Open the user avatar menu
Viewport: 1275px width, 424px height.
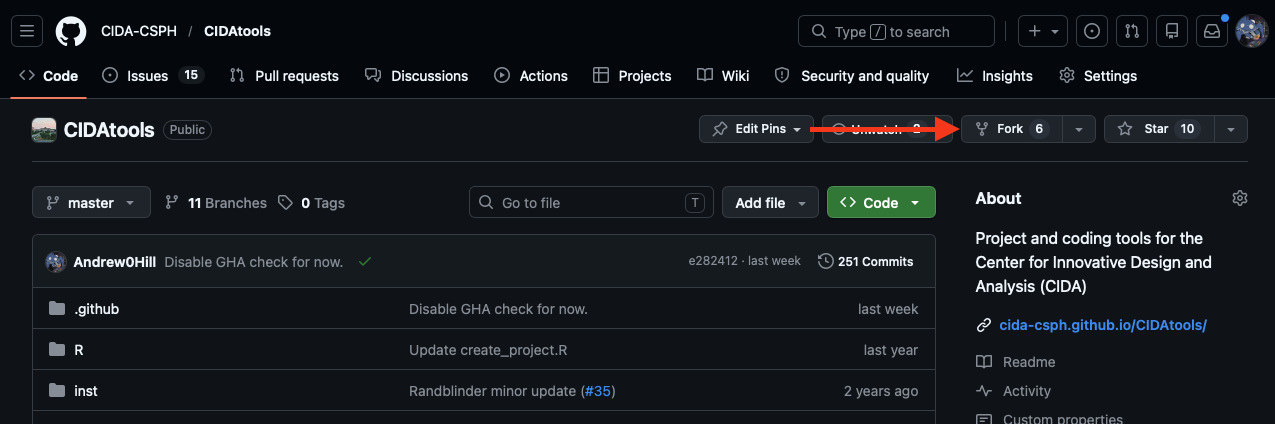click(x=1252, y=31)
